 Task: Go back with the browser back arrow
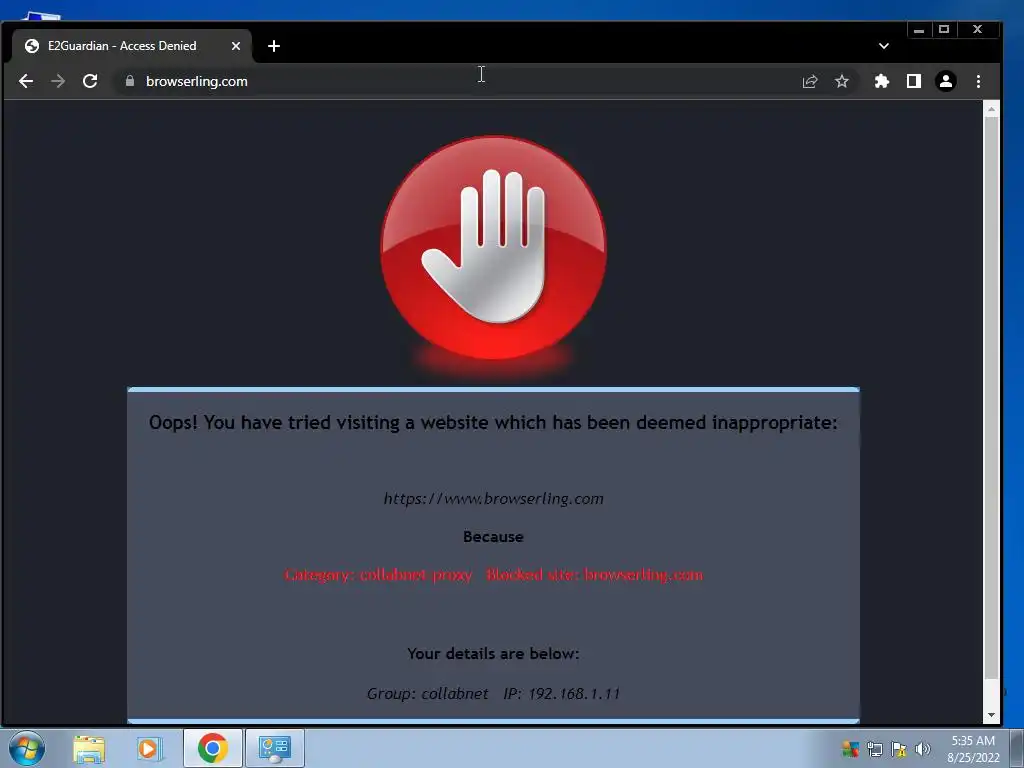pyautogui.click(x=26, y=81)
